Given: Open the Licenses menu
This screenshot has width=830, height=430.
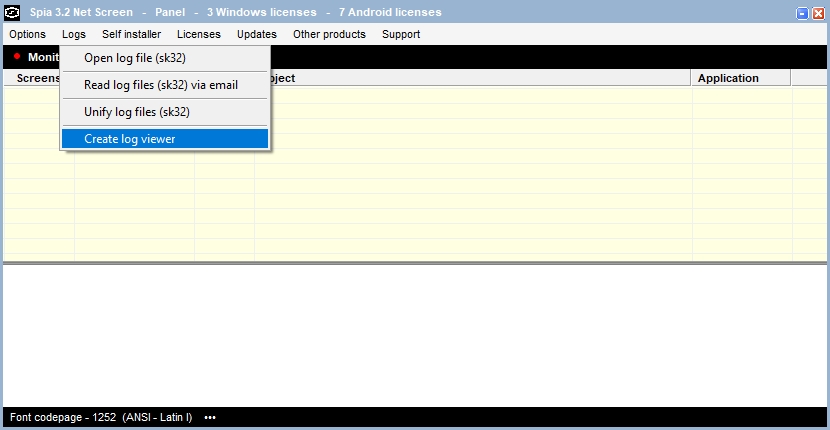Looking at the screenshot, I should [199, 34].
